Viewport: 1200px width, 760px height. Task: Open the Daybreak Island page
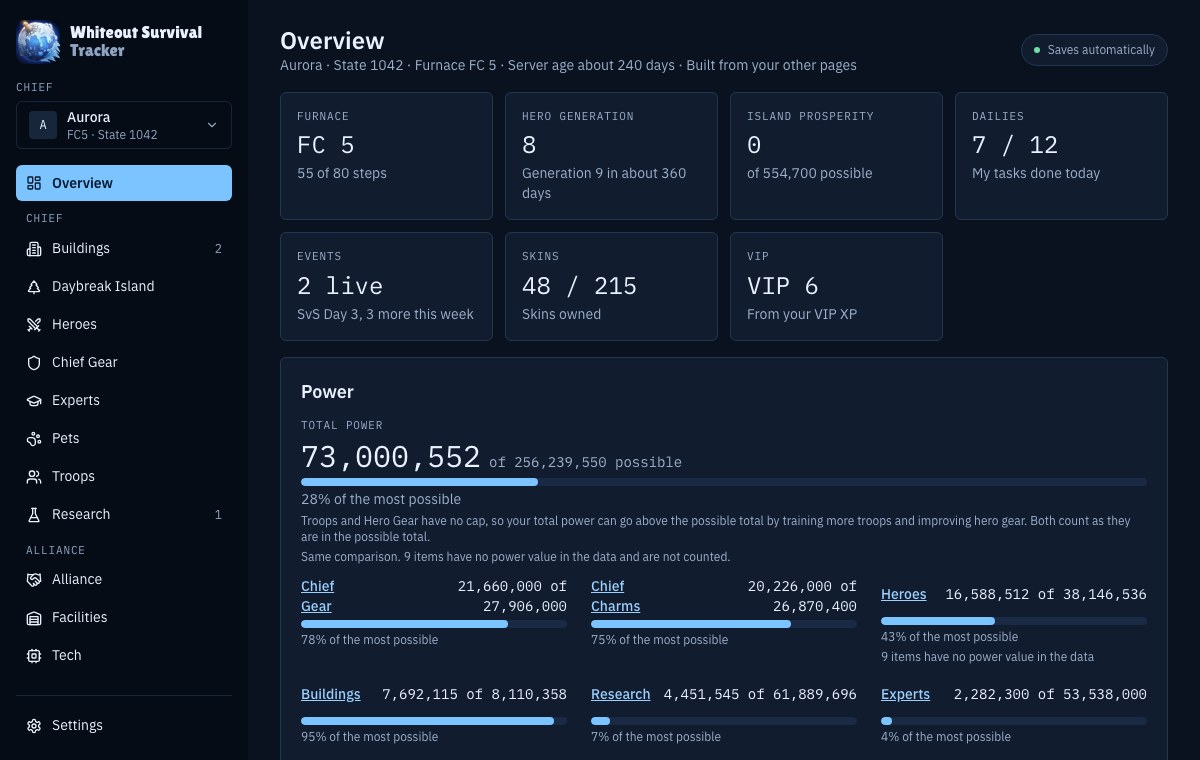tap(124, 286)
